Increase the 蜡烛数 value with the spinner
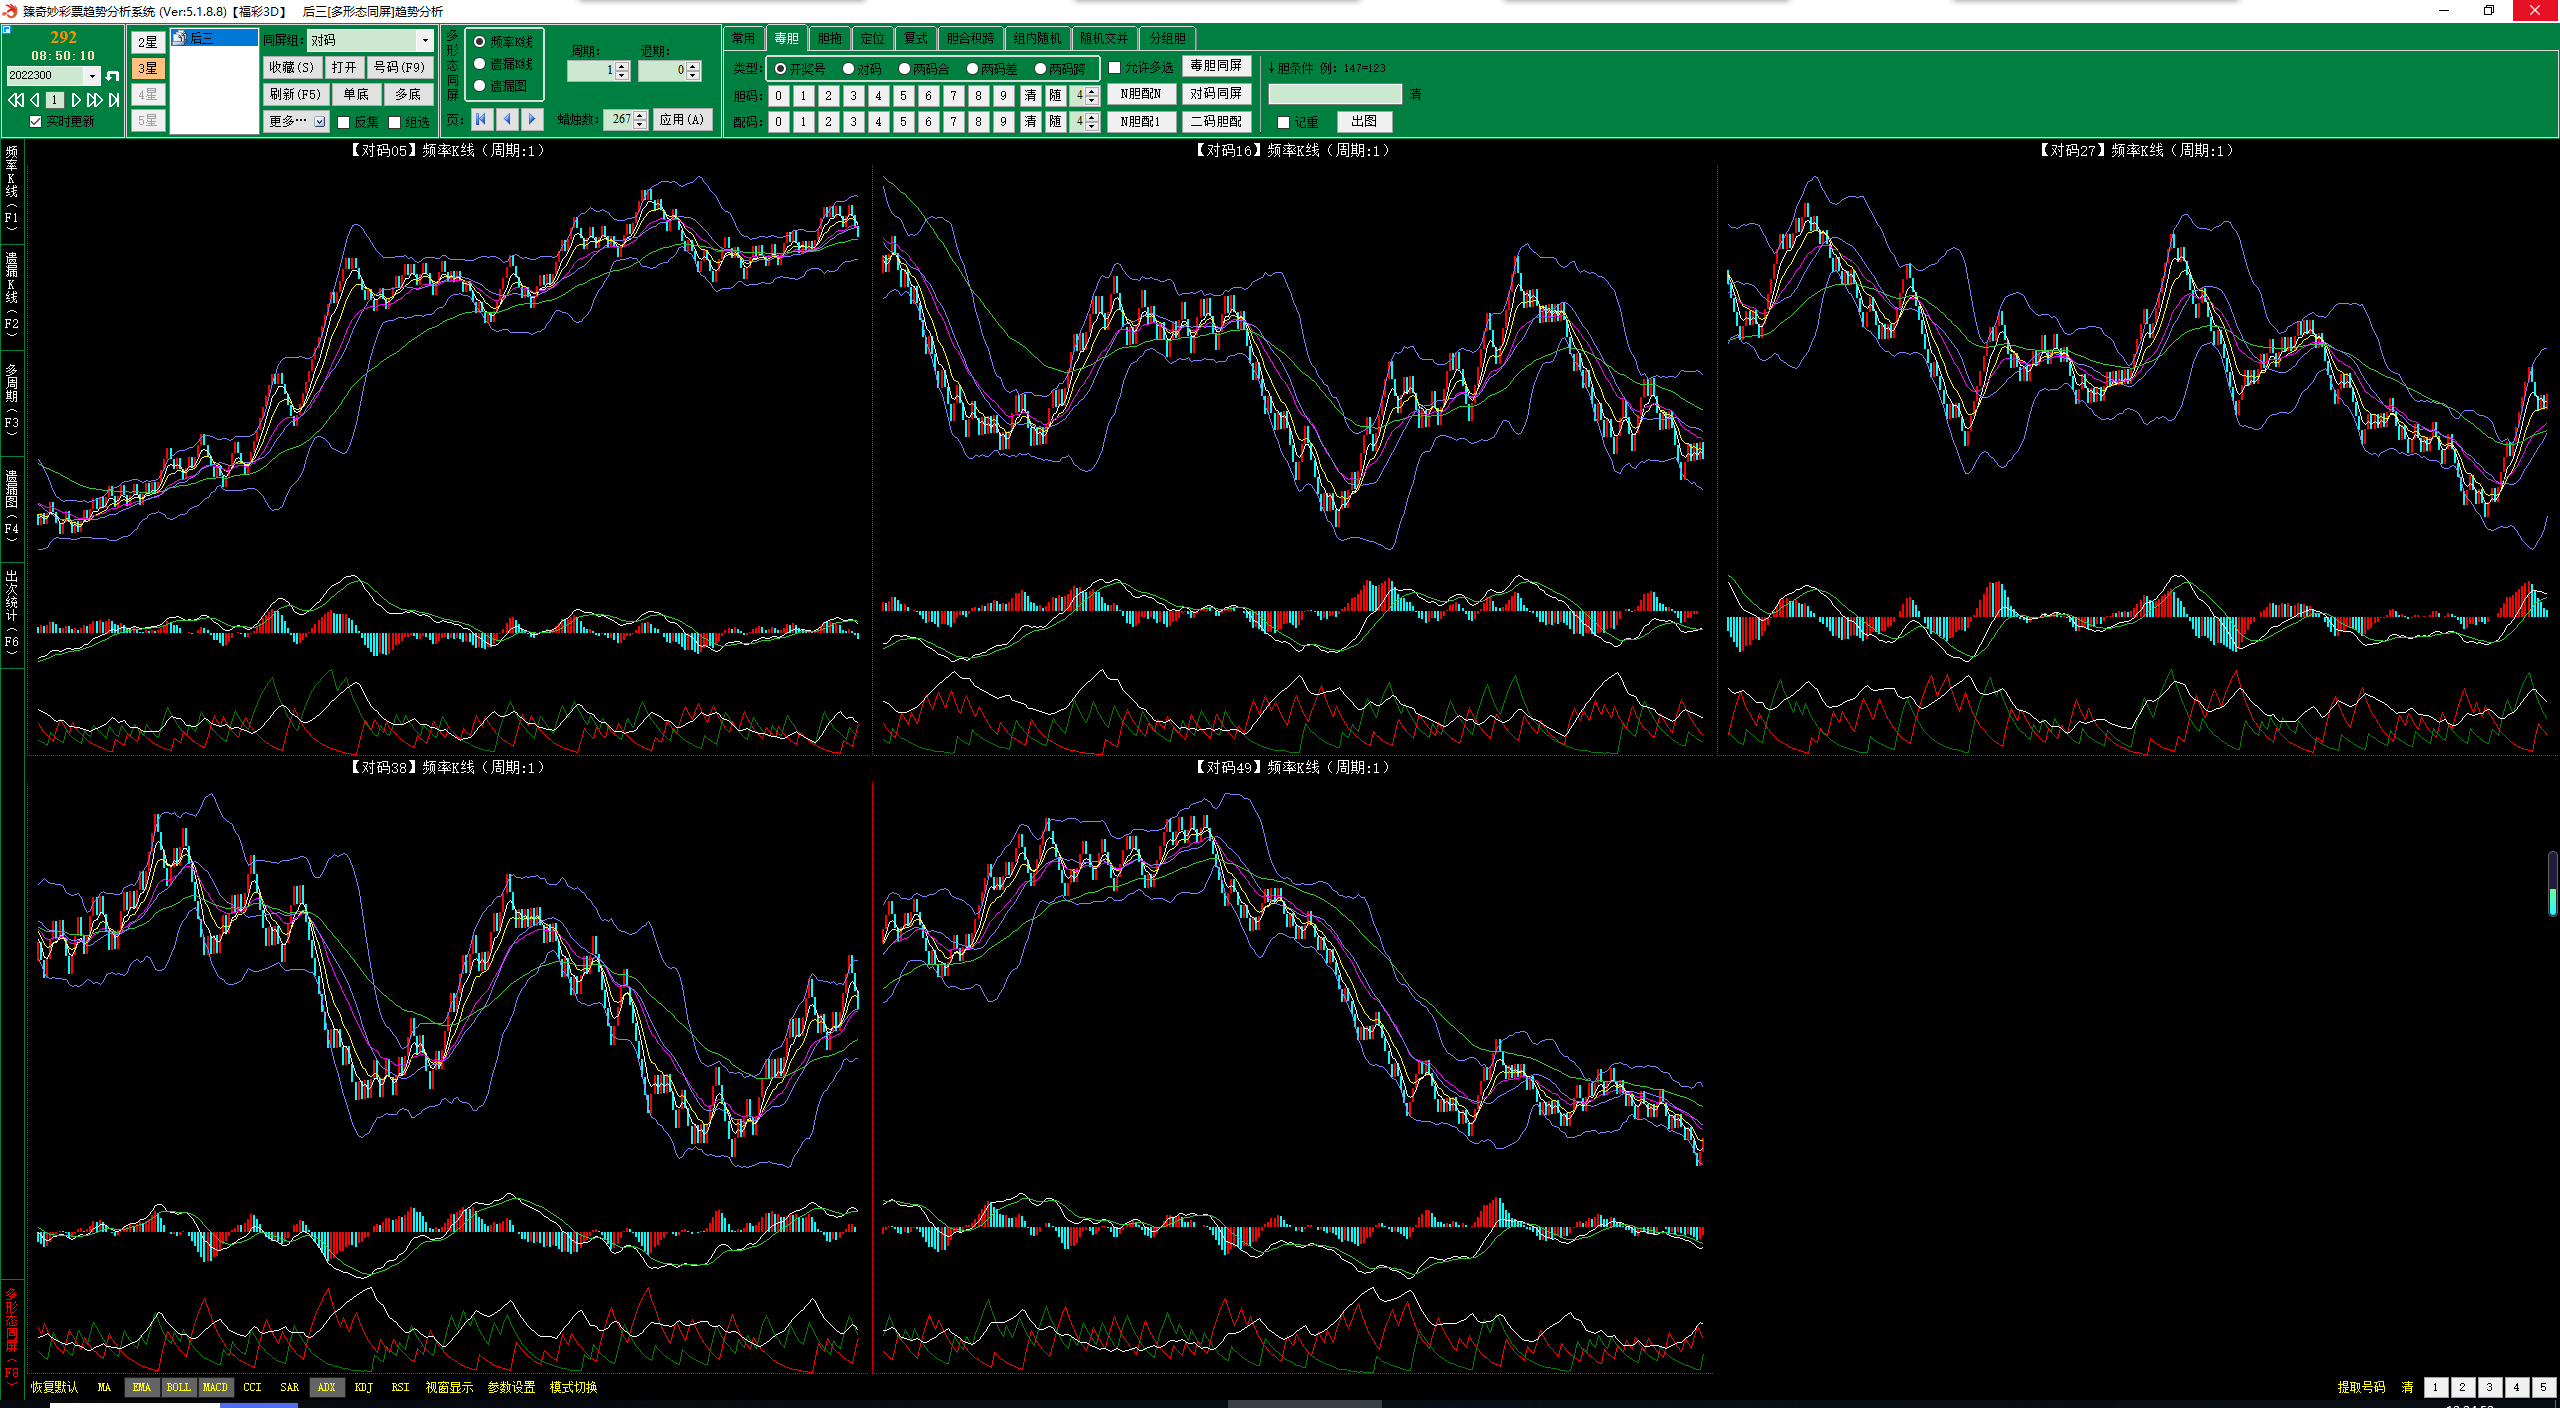The image size is (2560, 1408). [x=641, y=115]
